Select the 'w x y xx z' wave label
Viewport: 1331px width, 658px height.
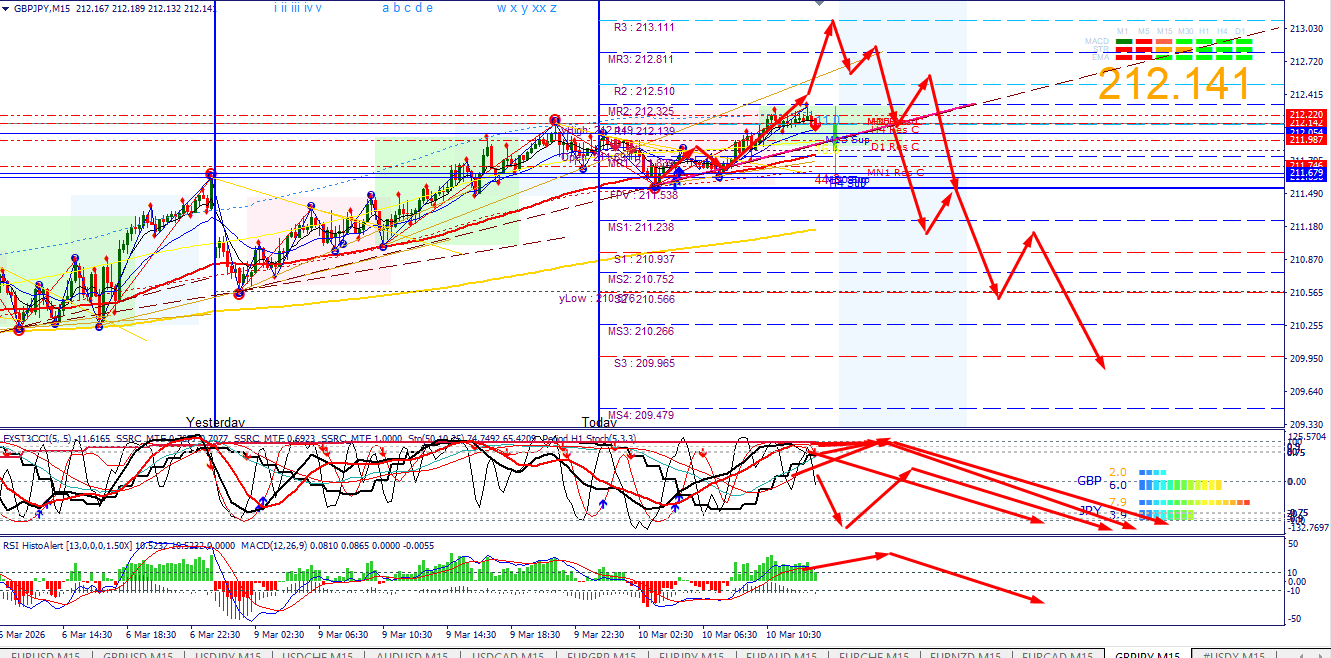click(x=527, y=8)
